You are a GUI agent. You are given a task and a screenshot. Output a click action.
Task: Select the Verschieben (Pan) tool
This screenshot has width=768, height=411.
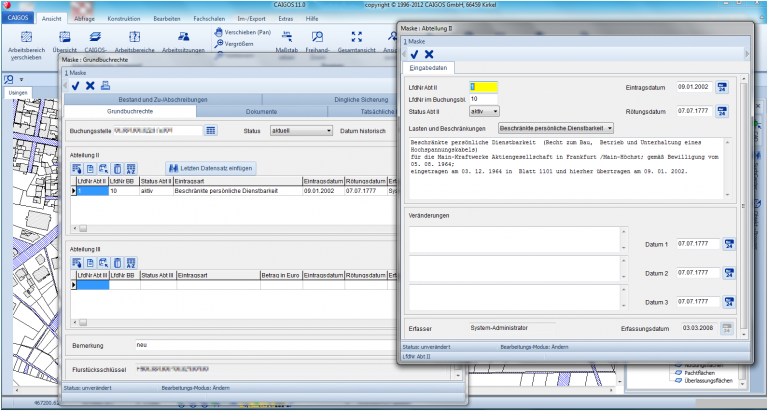click(x=243, y=32)
